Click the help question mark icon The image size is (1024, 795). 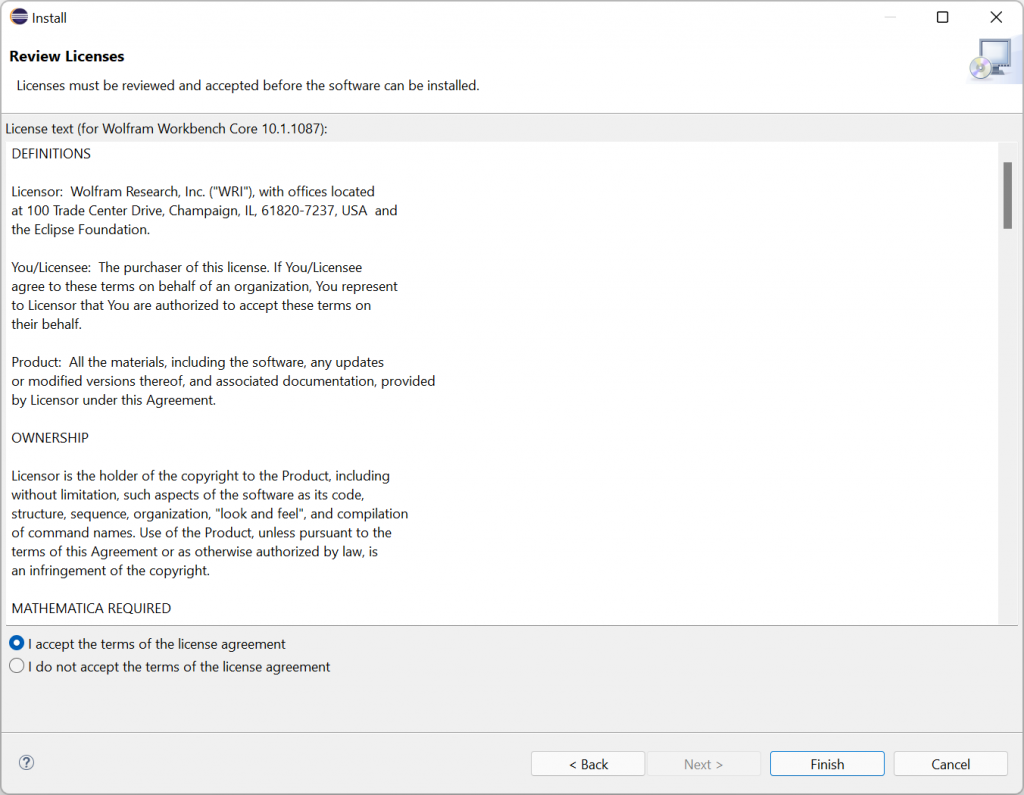(x=26, y=762)
